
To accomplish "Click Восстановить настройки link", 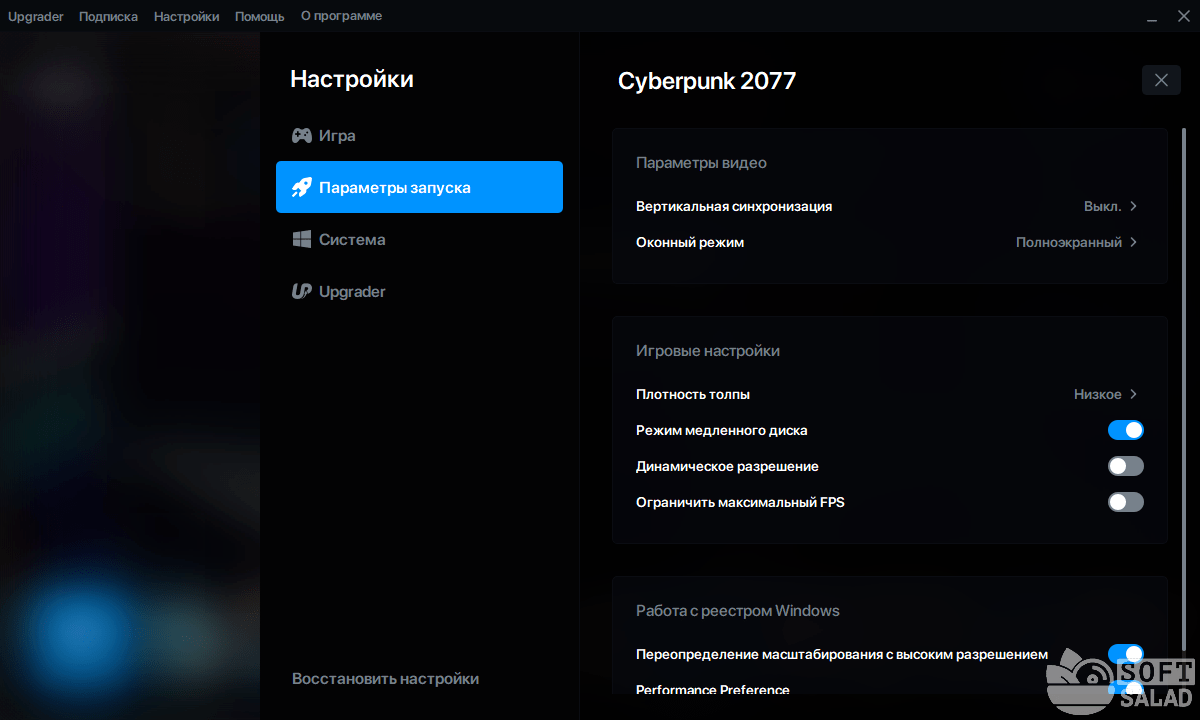I will tap(385, 678).
